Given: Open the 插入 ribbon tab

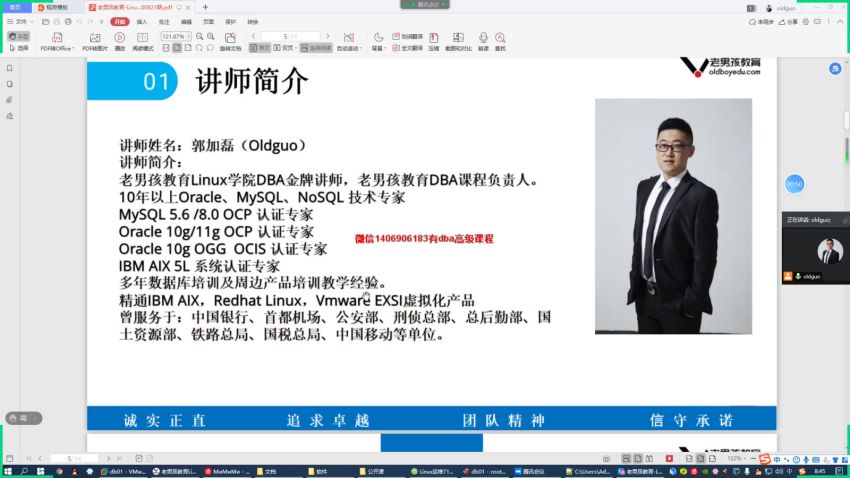Looking at the screenshot, I should pos(142,22).
